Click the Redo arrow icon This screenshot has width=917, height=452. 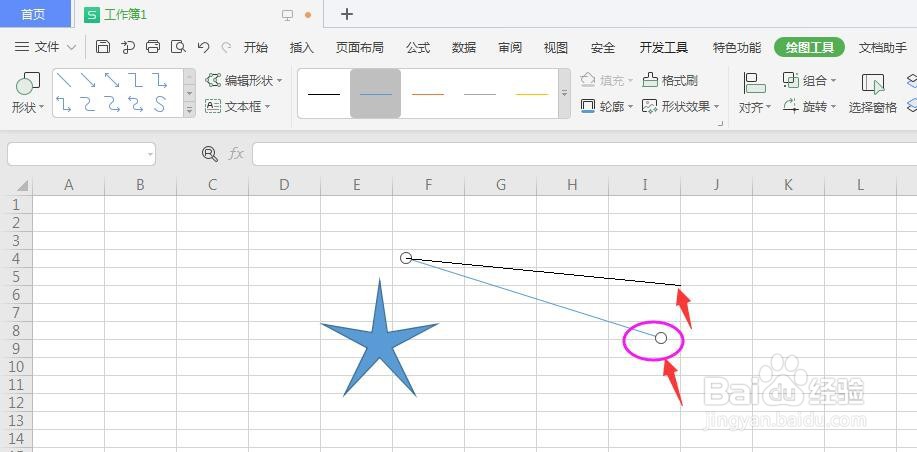tap(226, 47)
